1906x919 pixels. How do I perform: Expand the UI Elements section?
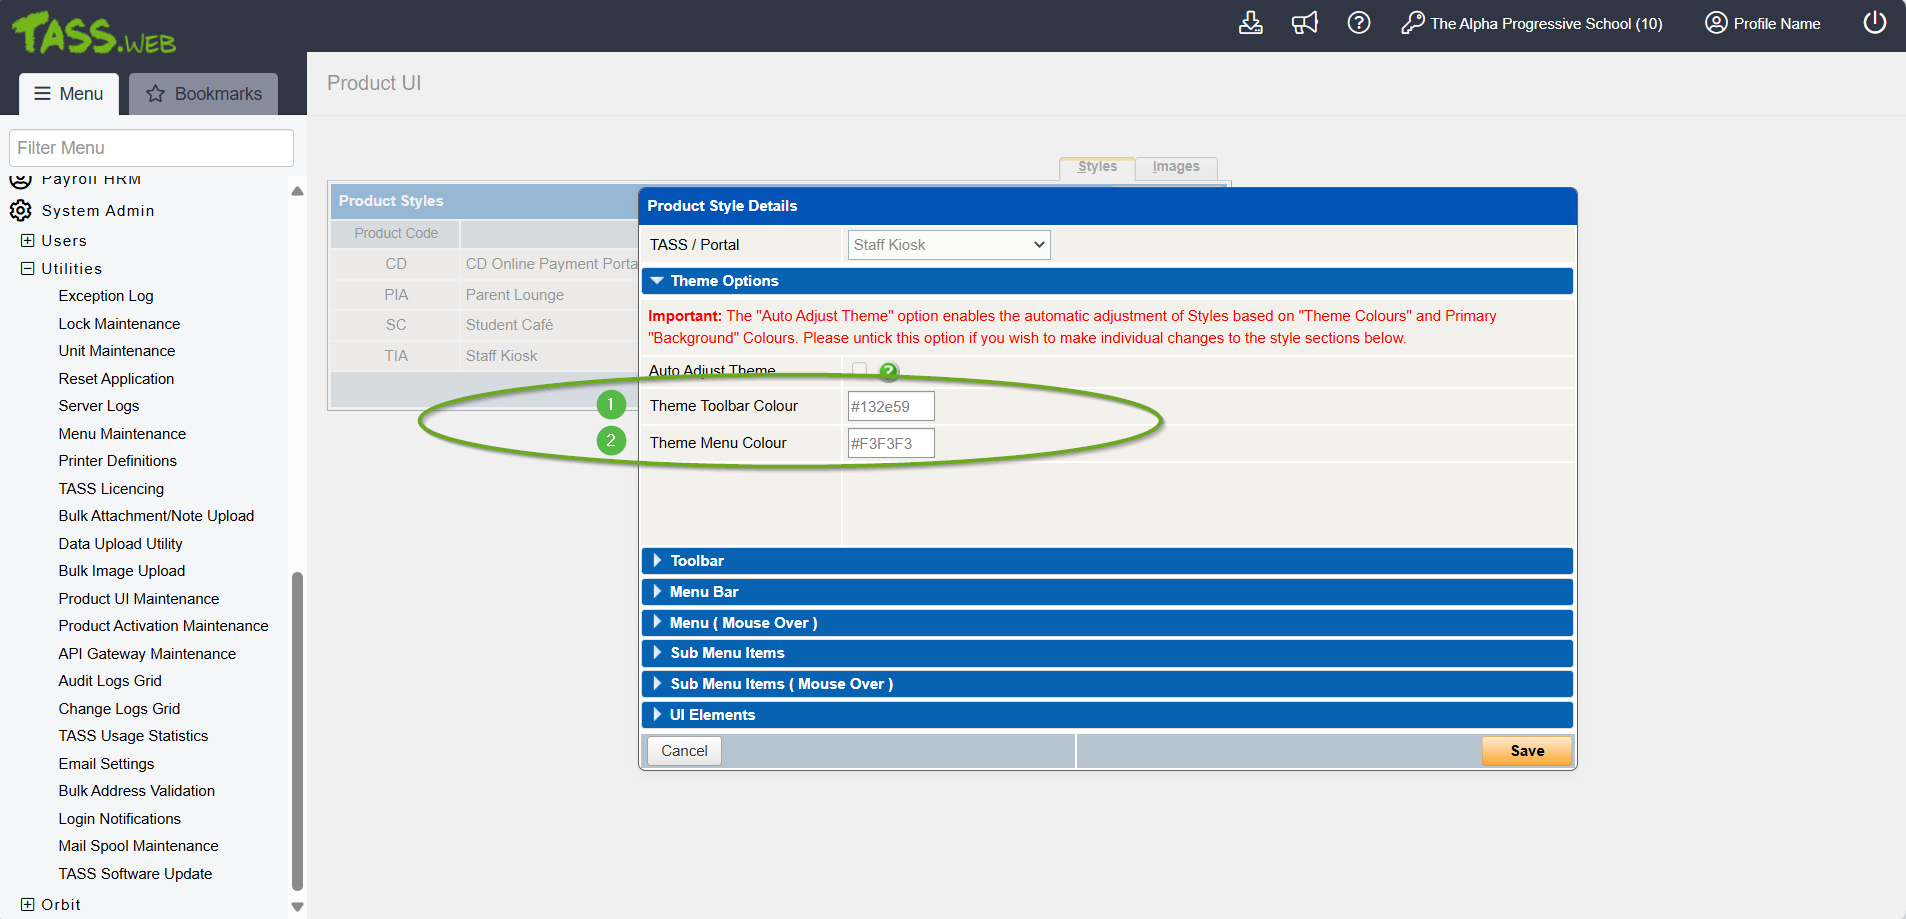click(712, 715)
